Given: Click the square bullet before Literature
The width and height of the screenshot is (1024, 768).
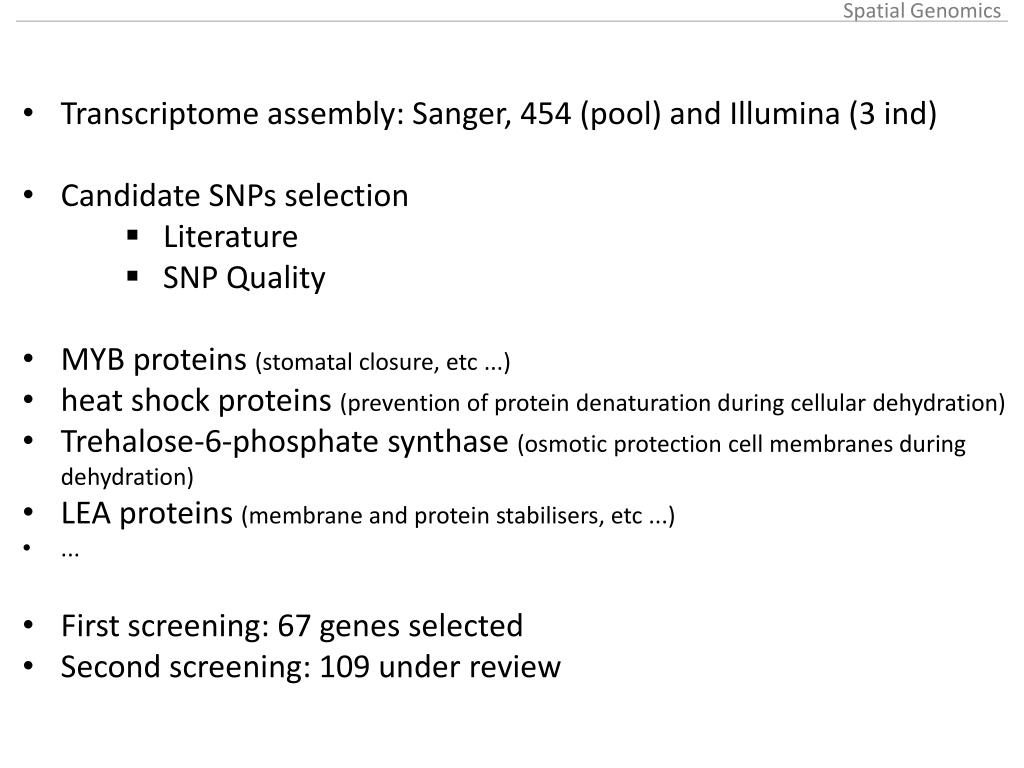Looking at the screenshot, I should click(133, 236).
